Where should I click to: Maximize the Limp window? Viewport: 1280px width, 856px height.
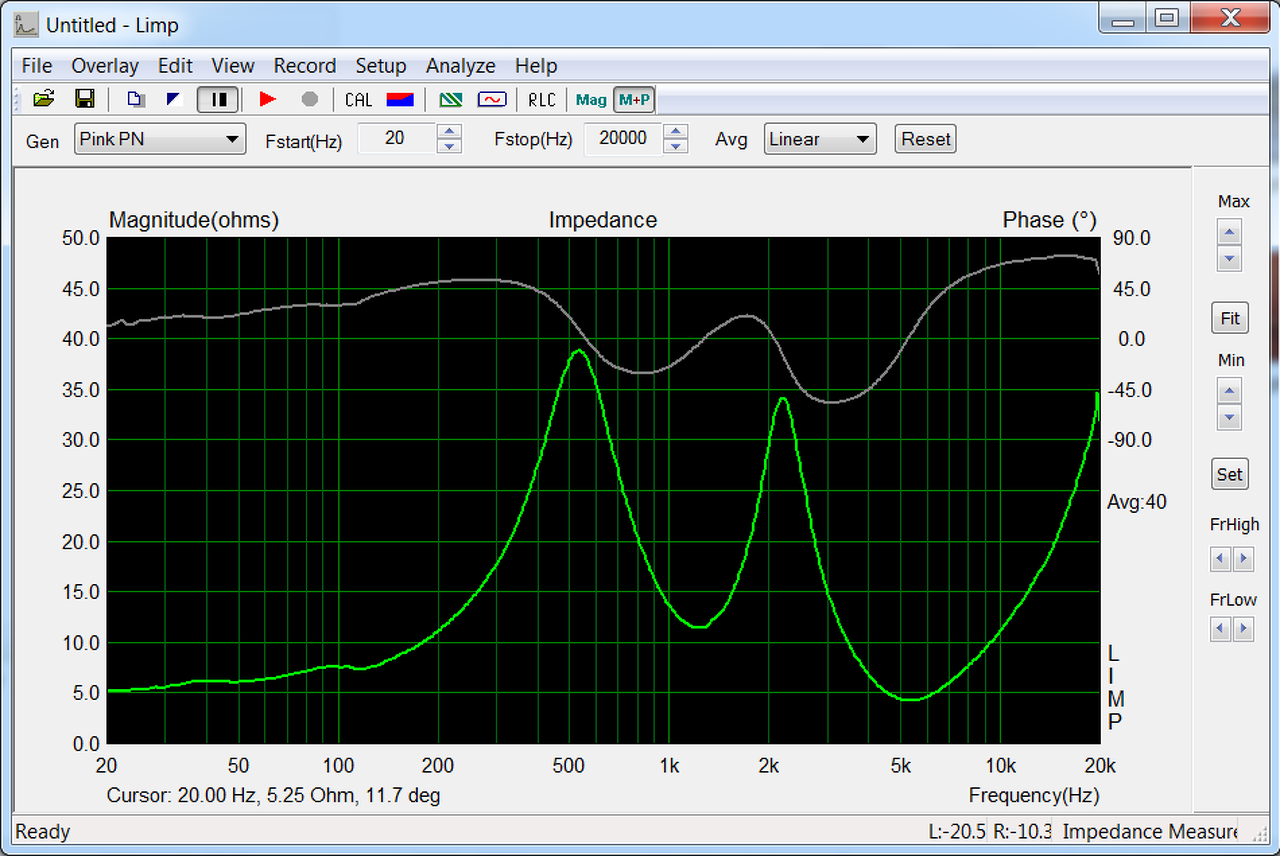coord(1167,17)
